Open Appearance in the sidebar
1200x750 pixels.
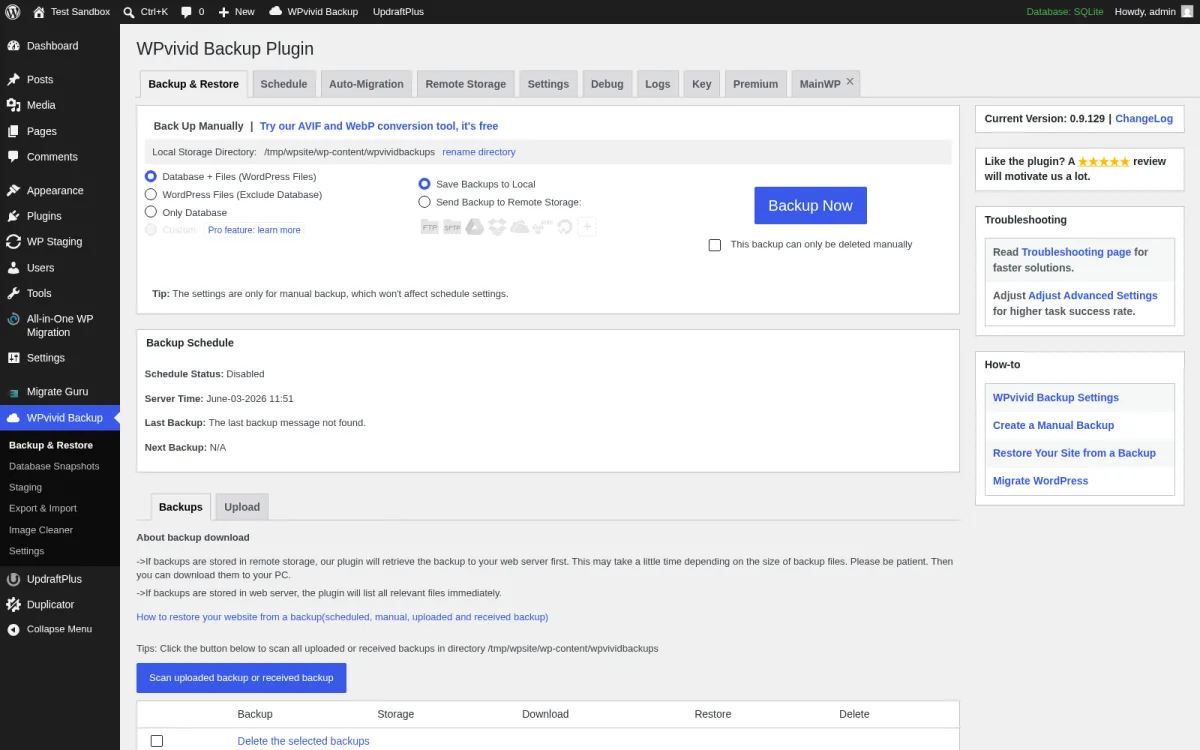click(60, 190)
